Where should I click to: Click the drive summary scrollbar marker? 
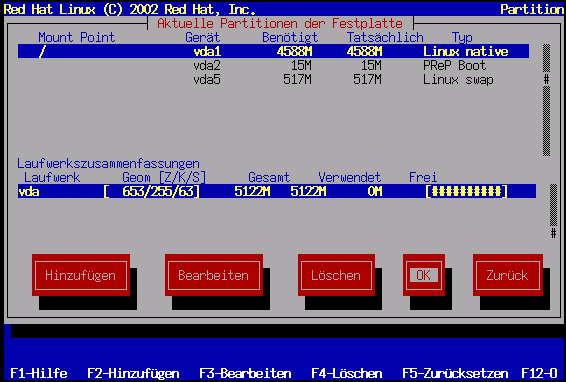click(553, 233)
